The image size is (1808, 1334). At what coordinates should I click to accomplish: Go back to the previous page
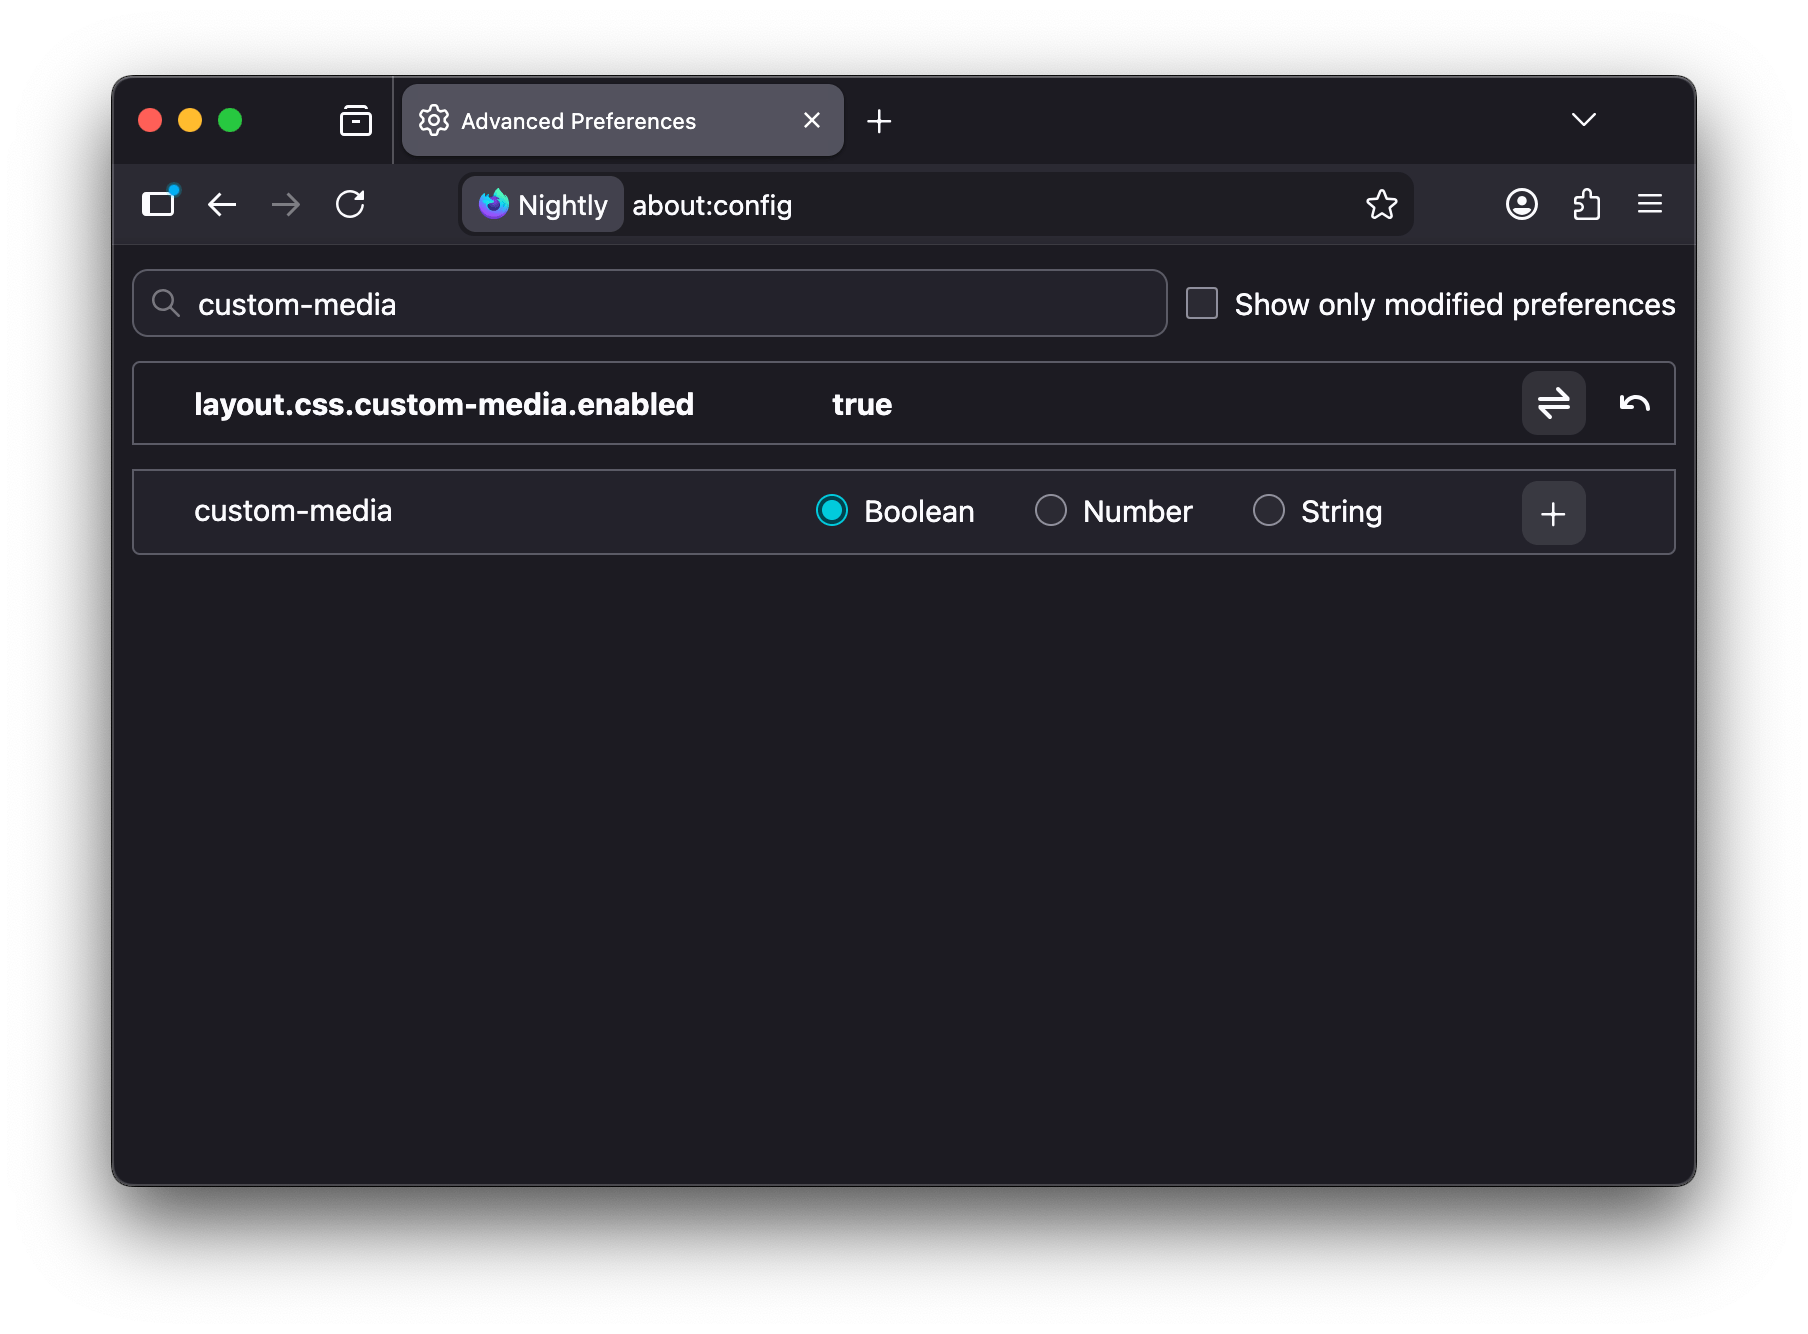222,205
